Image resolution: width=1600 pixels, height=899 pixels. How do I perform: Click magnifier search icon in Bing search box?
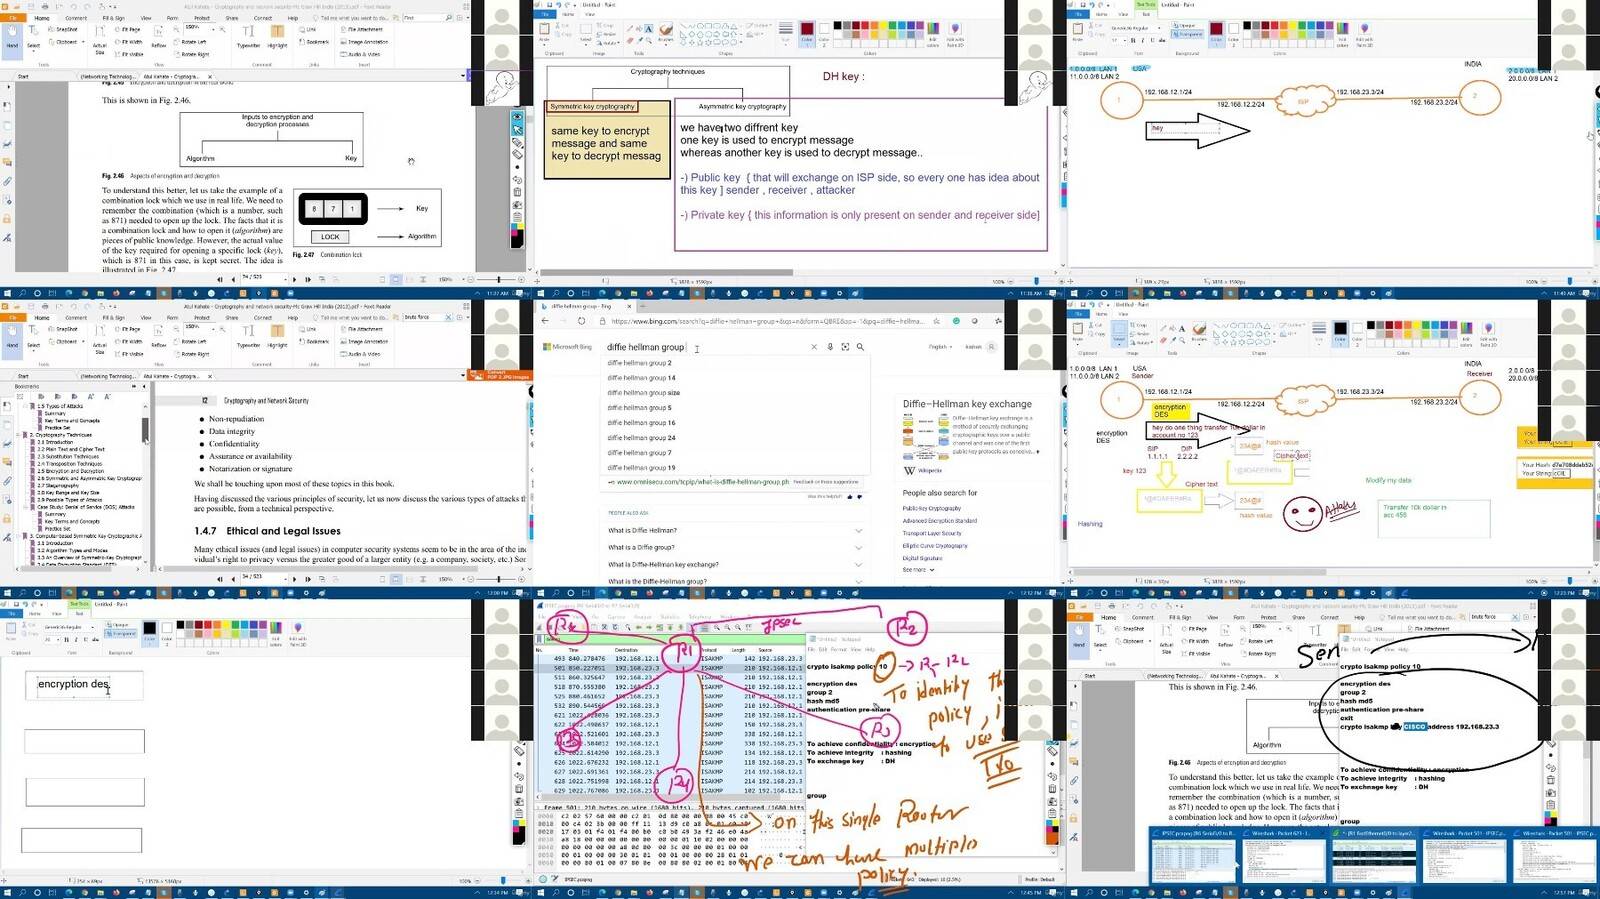pyautogui.click(x=860, y=347)
